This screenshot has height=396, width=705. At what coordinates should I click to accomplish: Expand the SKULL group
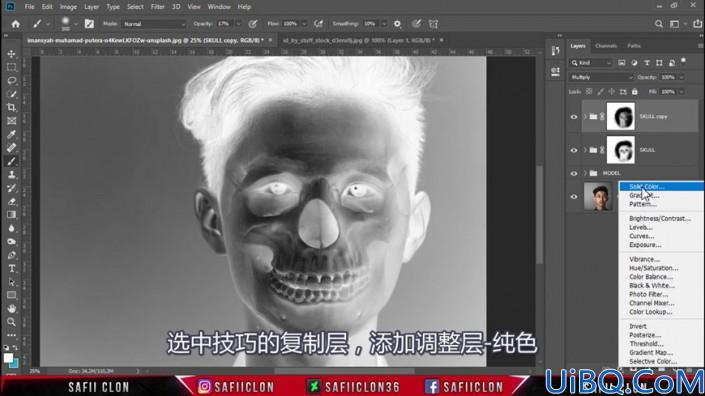click(585, 150)
